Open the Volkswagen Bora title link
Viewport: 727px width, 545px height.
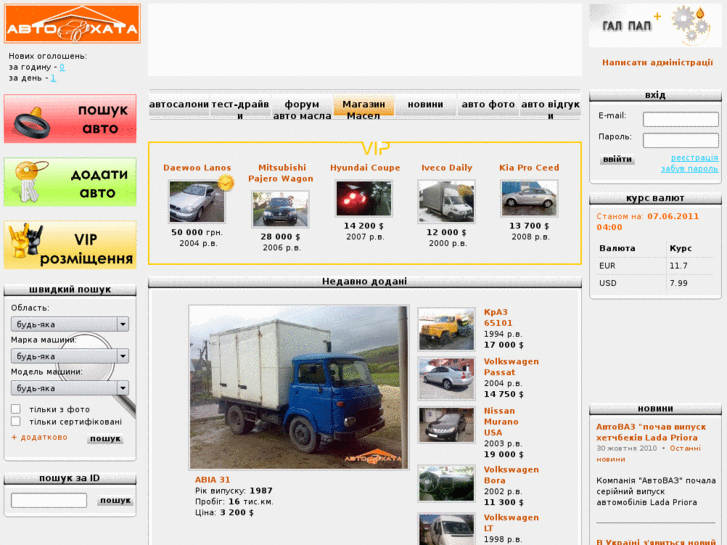[511, 475]
